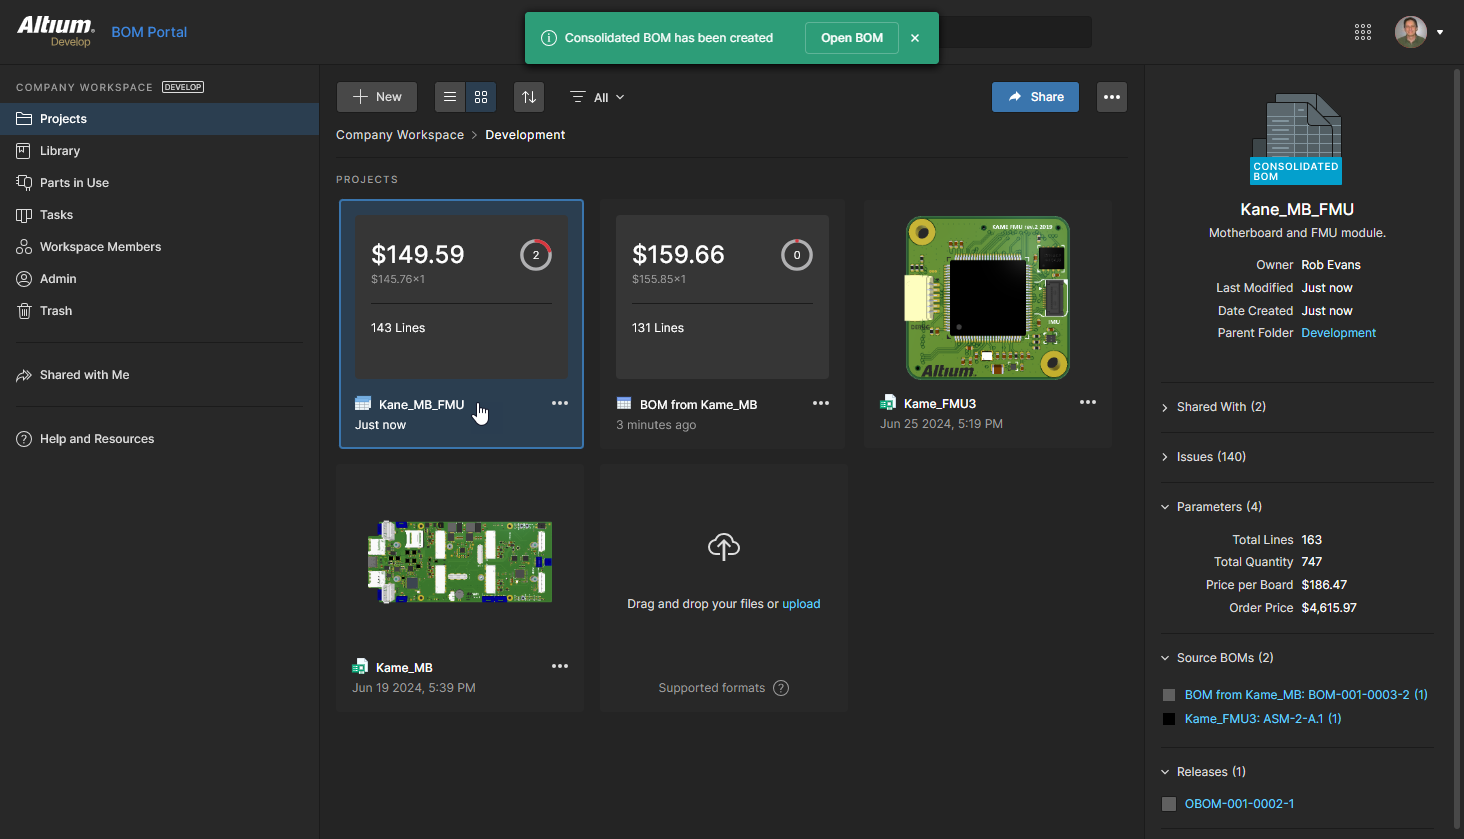This screenshot has width=1464, height=839.
Task: Open Tasks in the sidebar
Action: click(160, 215)
